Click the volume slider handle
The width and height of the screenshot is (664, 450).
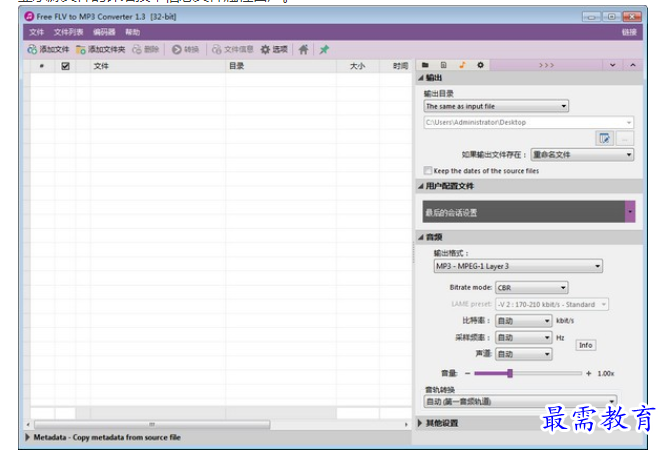(510, 373)
